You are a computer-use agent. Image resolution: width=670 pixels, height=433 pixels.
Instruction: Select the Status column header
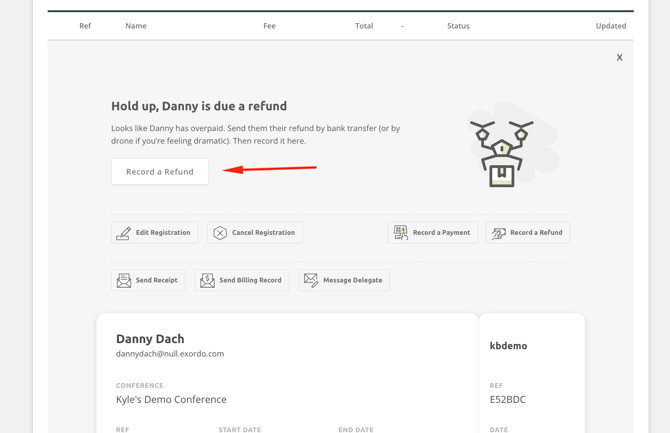coord(458,26)
